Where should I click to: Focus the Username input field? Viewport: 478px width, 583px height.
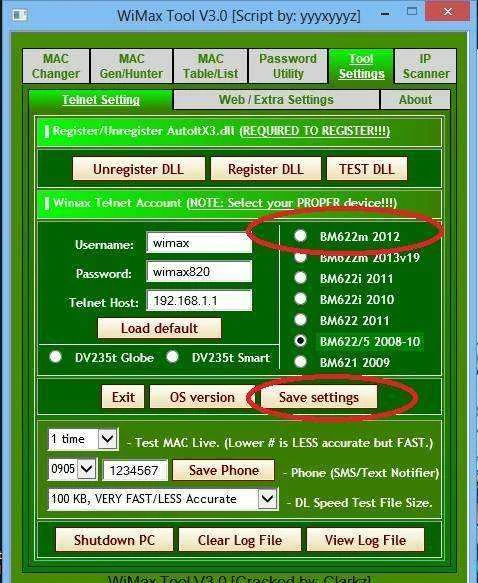[x=199, y=243]
